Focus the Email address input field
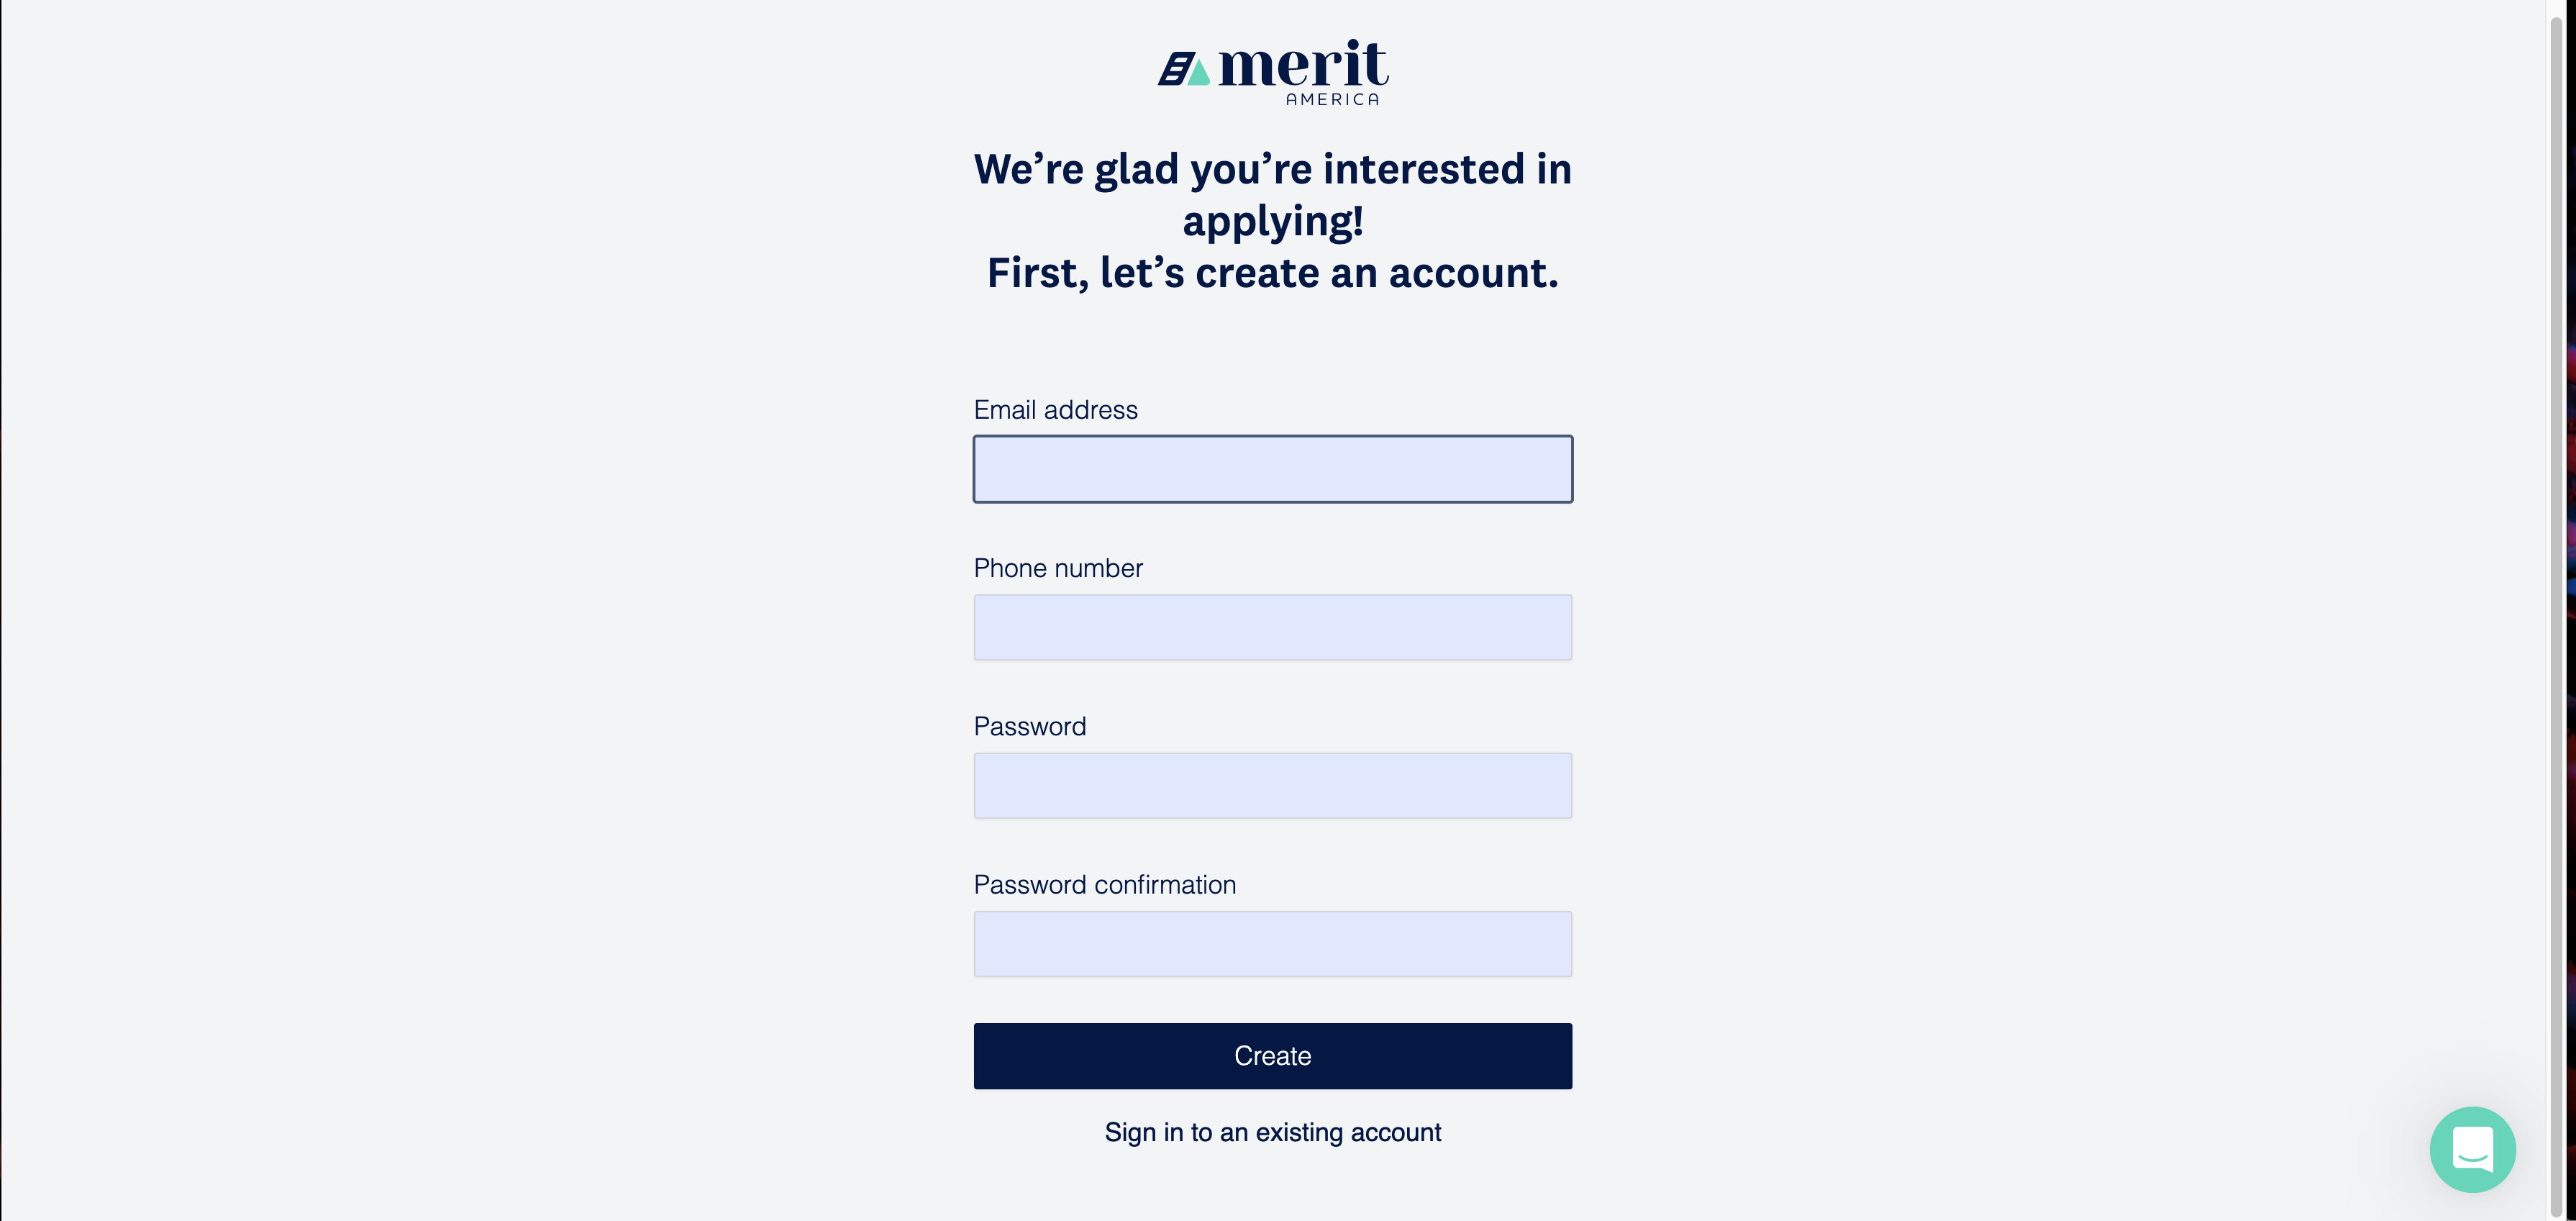This screenshot has width=2576, height=1221. (1272, 469)
